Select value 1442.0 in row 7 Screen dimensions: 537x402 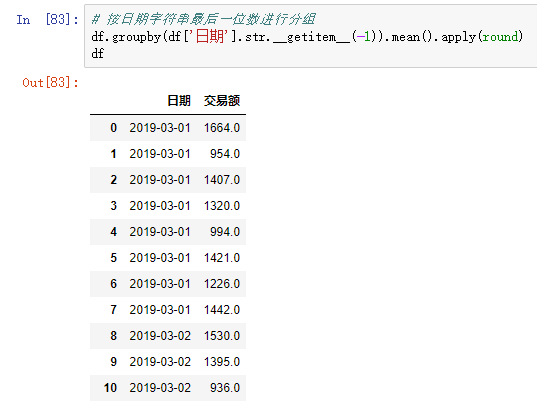[x=222, y=310]
